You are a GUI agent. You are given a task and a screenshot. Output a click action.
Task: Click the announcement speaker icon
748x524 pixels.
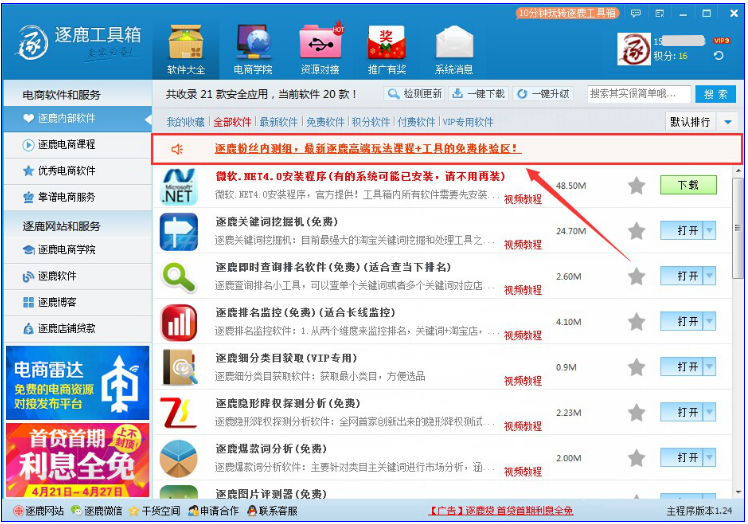(177, 149)
